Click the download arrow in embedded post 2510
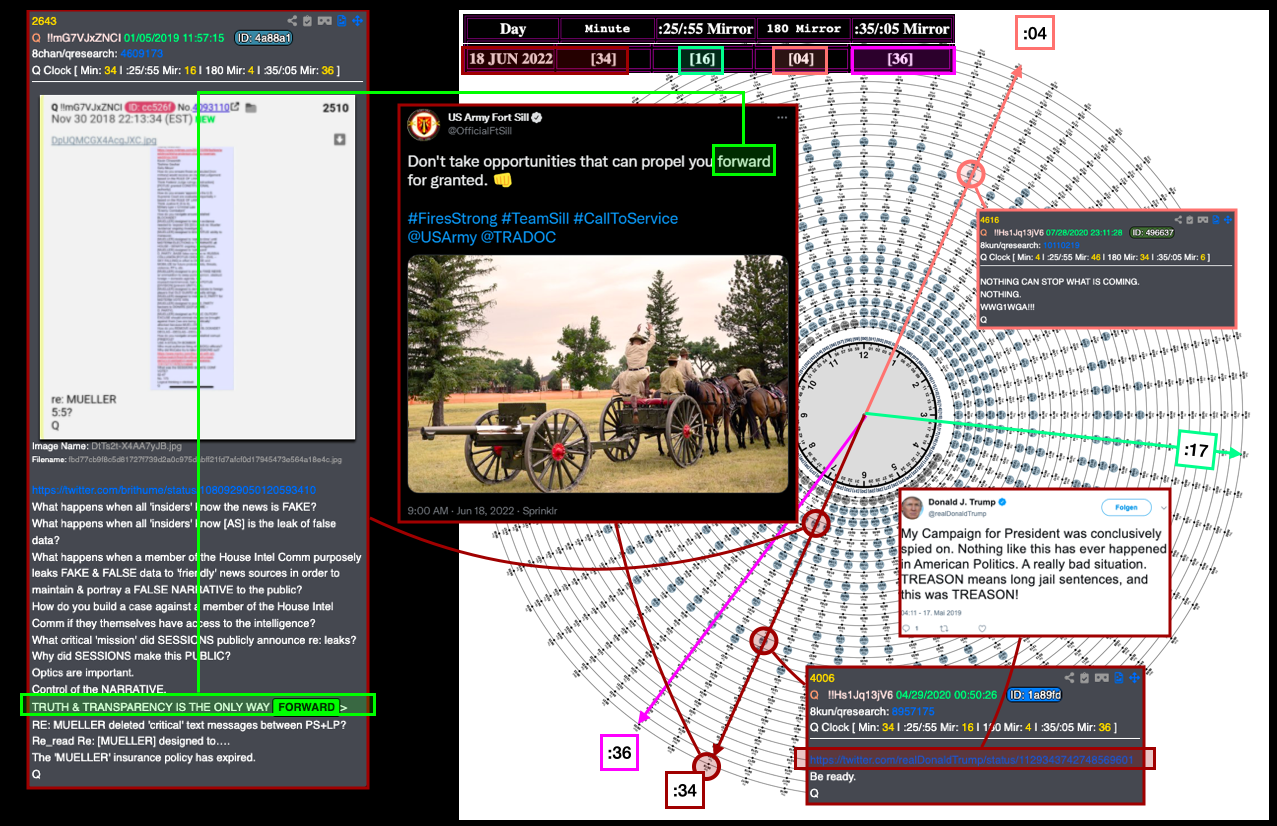This screenshot has height=826, width=1277. click(338, 139)
